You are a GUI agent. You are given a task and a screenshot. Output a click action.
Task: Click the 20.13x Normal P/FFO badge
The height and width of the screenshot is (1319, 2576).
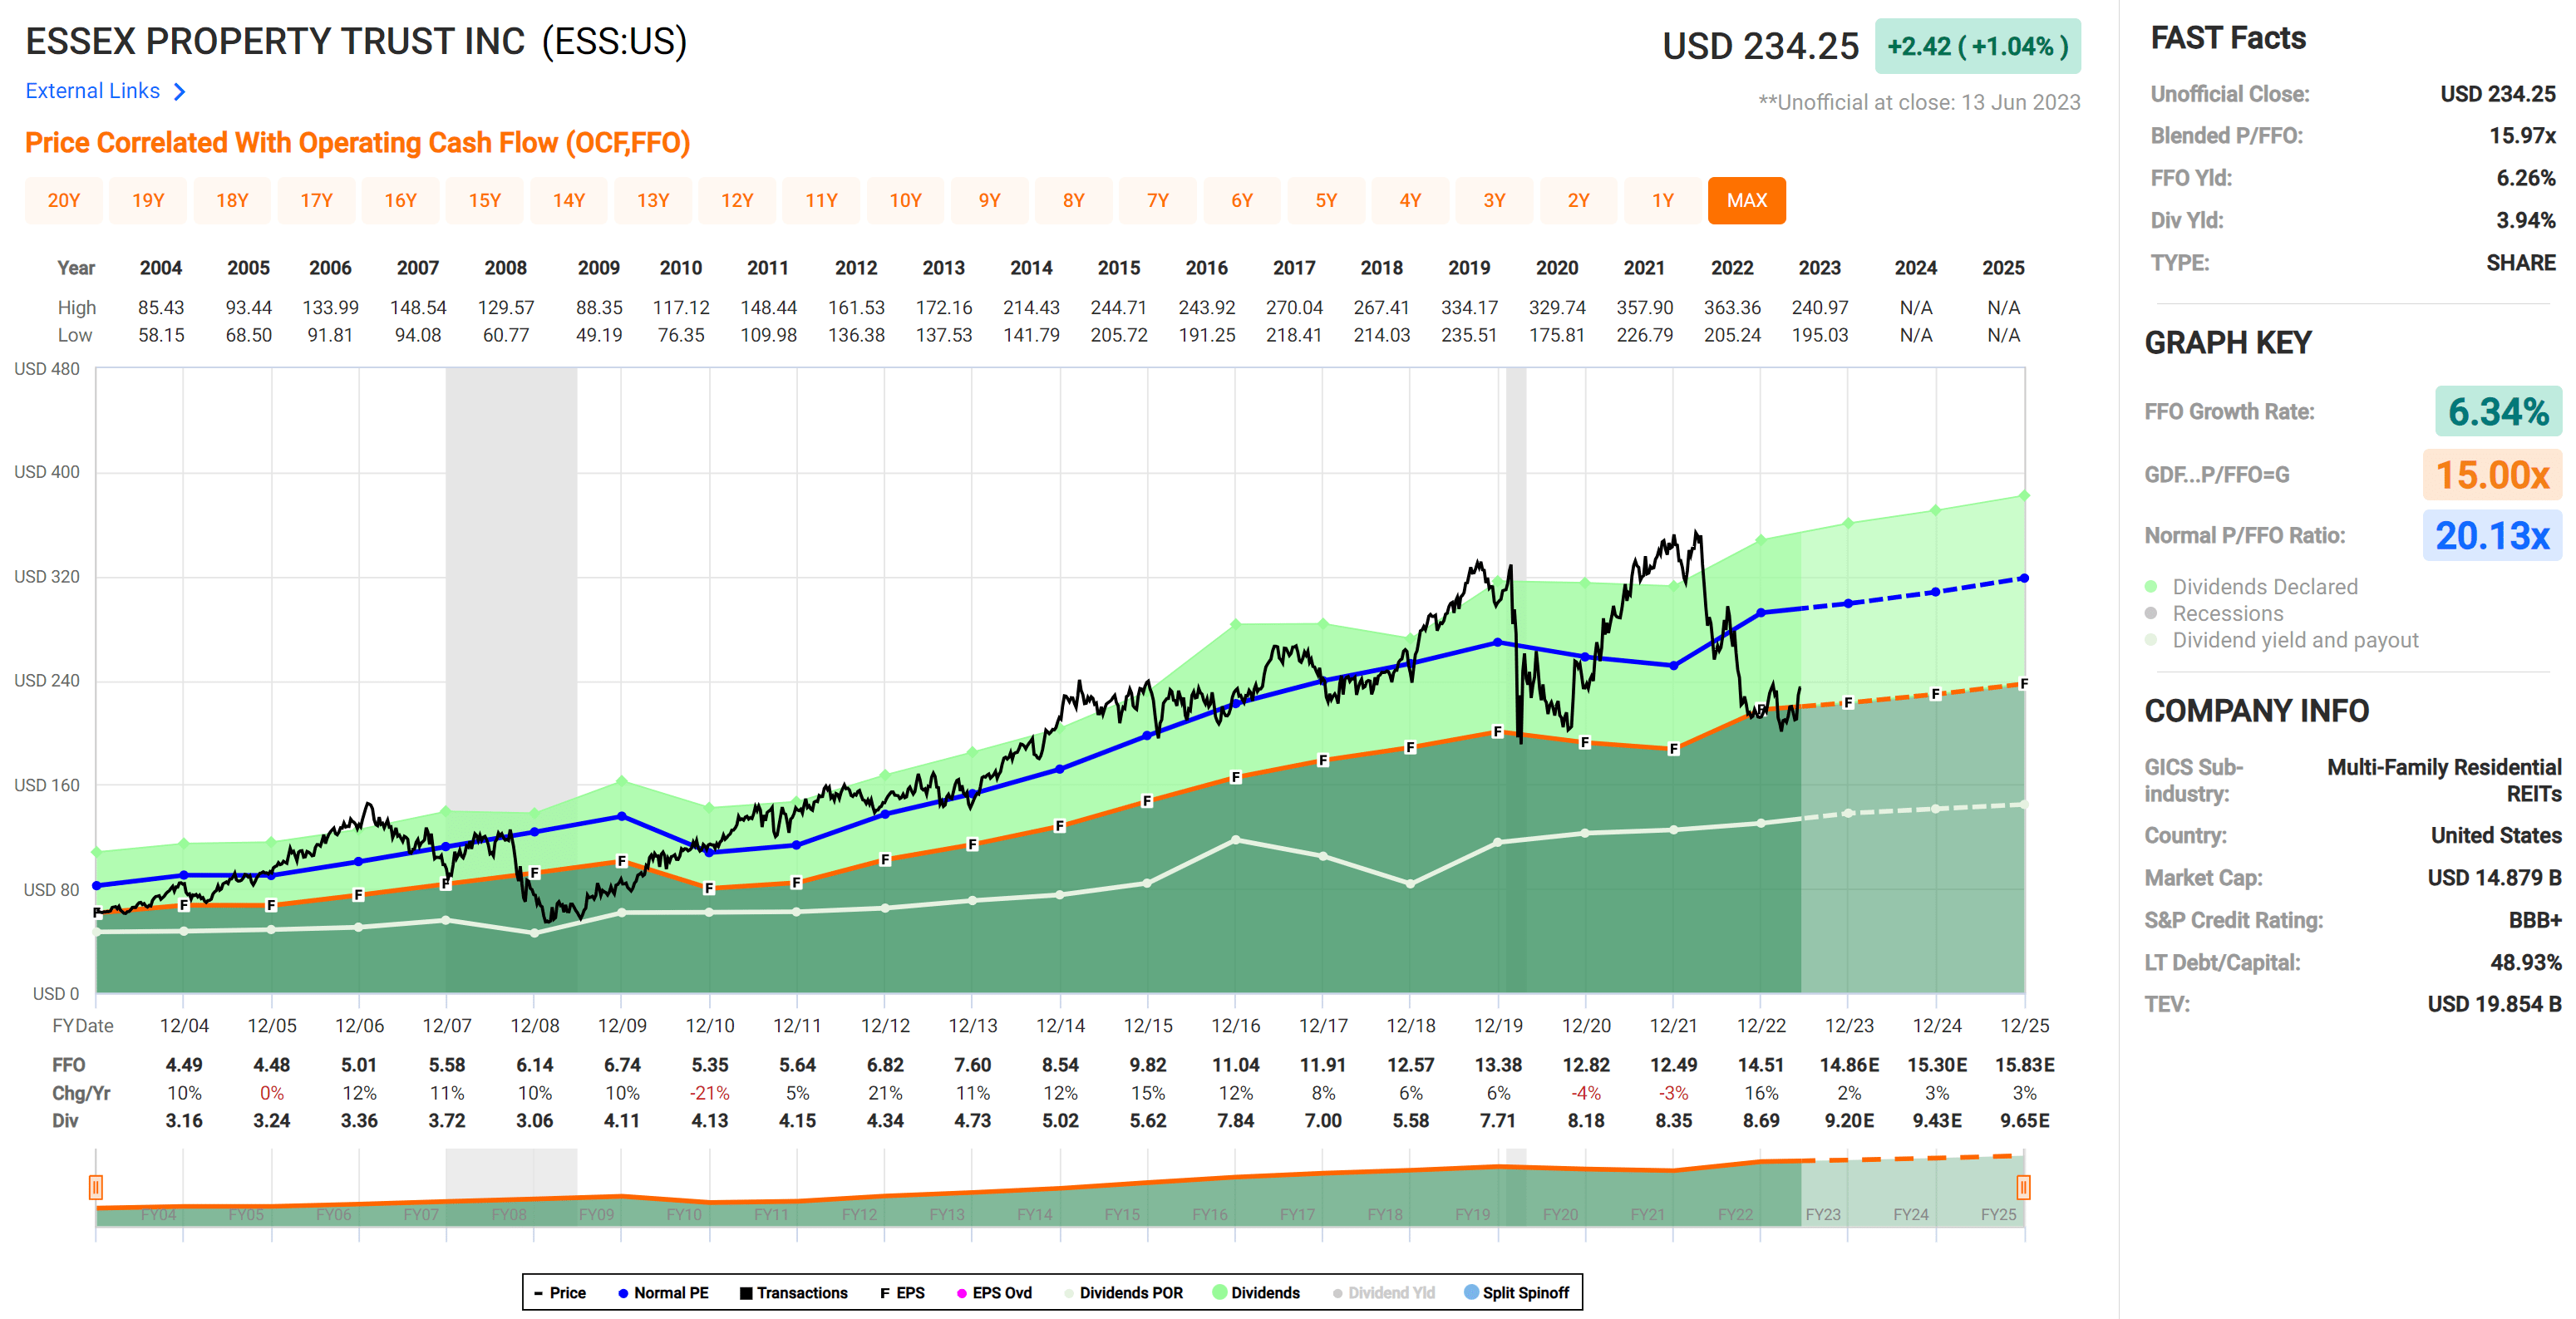[2492, 536]
